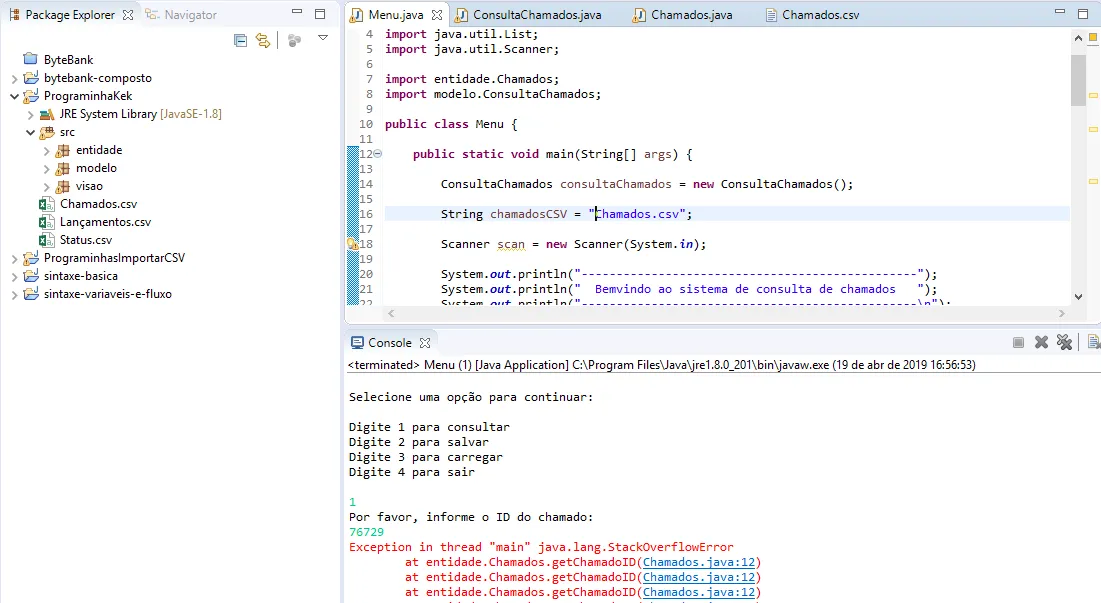Click the ProgramainhaKek project name
Screen dimensions: 1101x603
coord(88,96)
